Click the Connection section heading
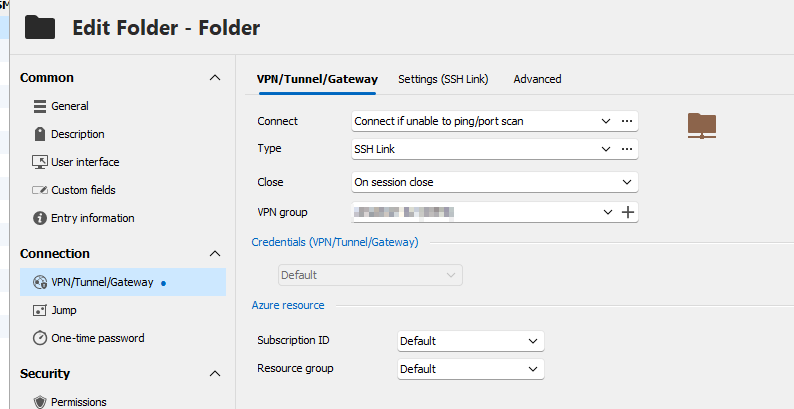 click(x=55, y=254)
